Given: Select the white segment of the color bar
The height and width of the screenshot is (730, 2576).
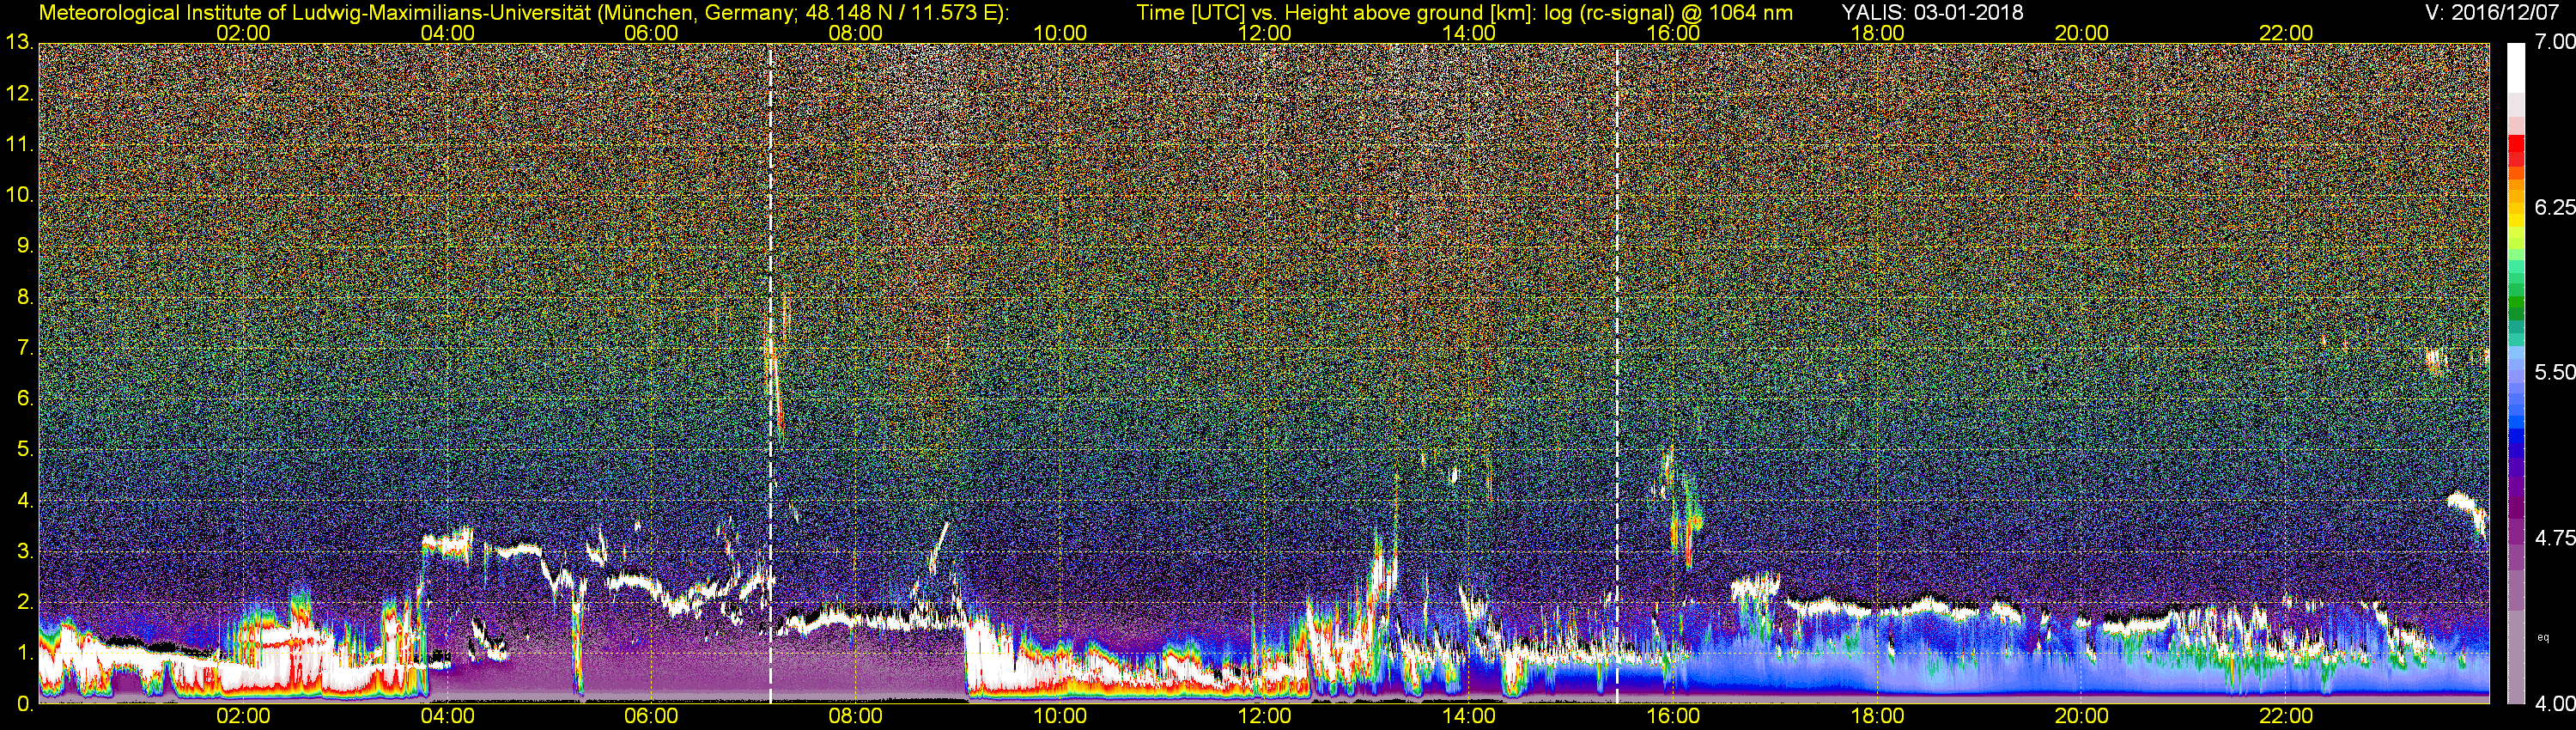Looking at the screenshot, I should click(x=2516, y=68).
